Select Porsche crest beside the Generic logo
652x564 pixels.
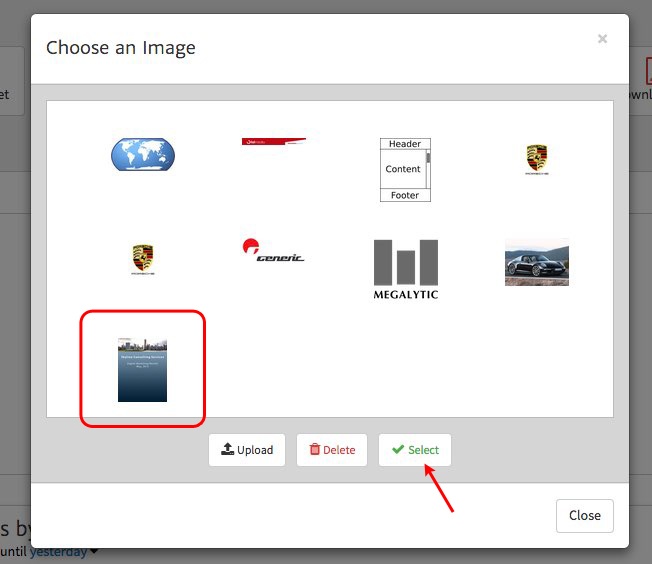142,260
